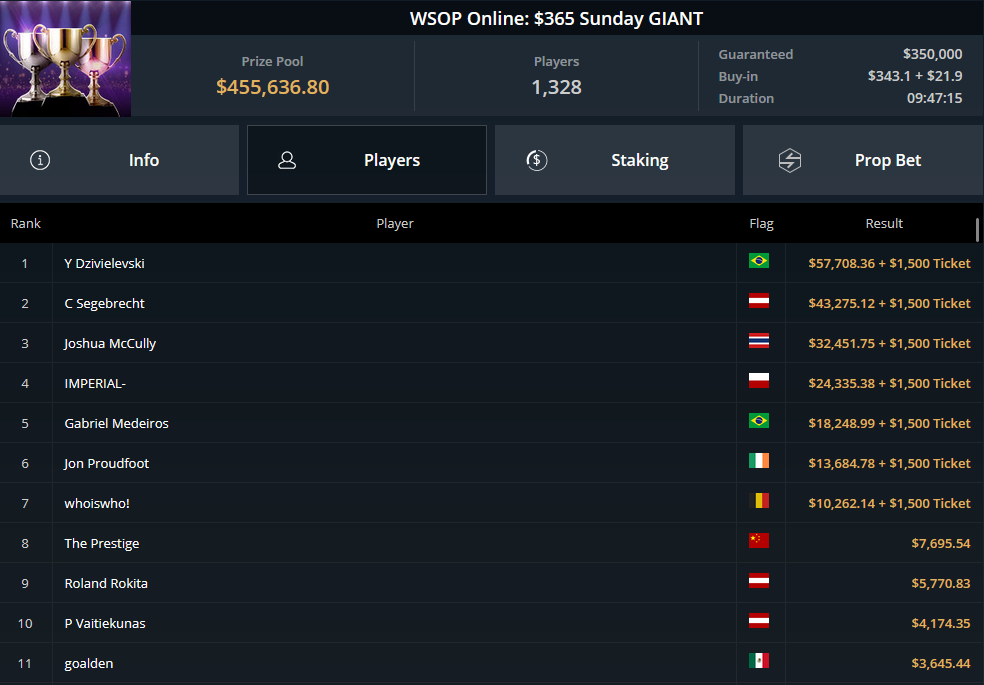
Task: Click the prize pool amount $455,636.80
Action: point(272,87)
